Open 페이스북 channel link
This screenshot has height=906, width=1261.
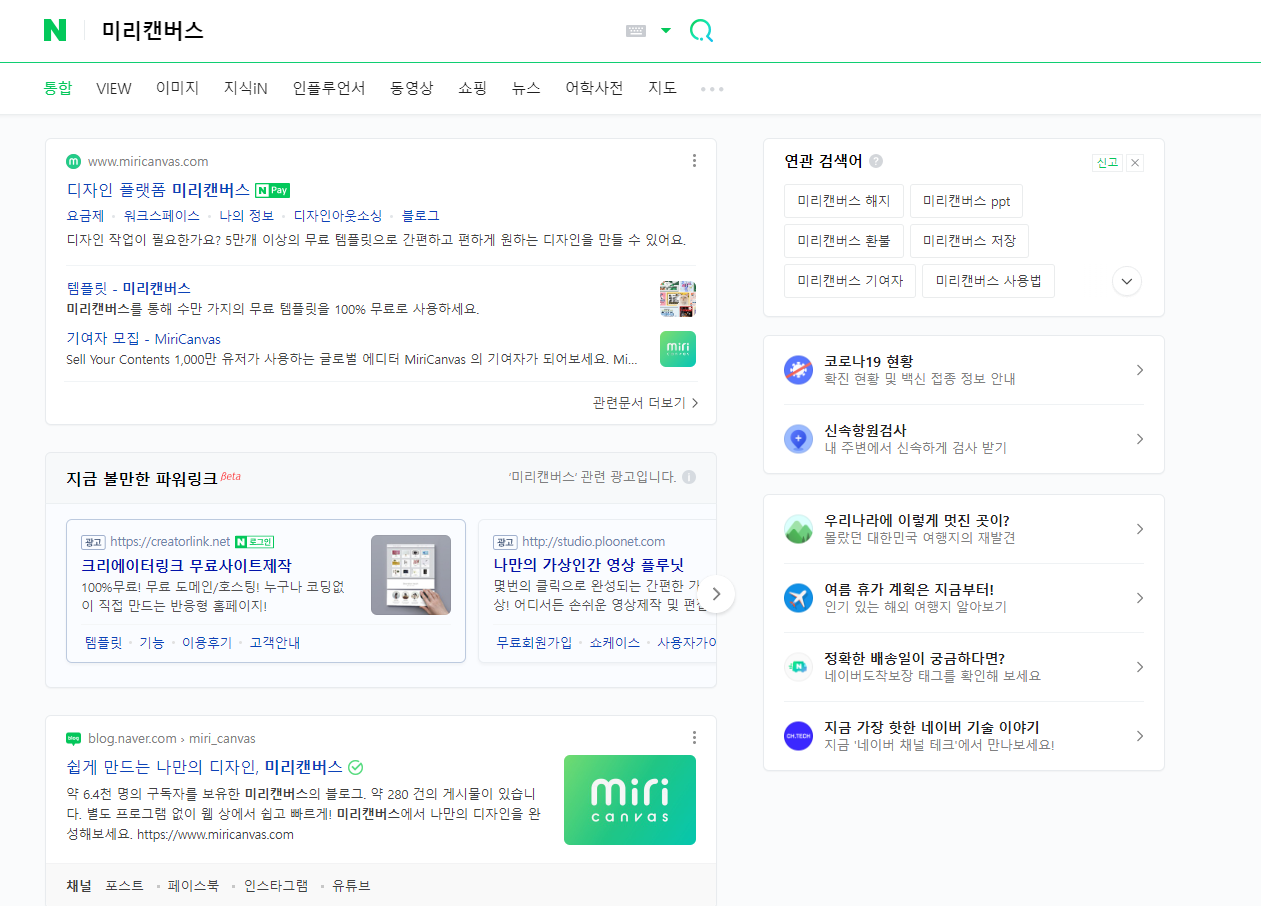(x=194, y=886)
